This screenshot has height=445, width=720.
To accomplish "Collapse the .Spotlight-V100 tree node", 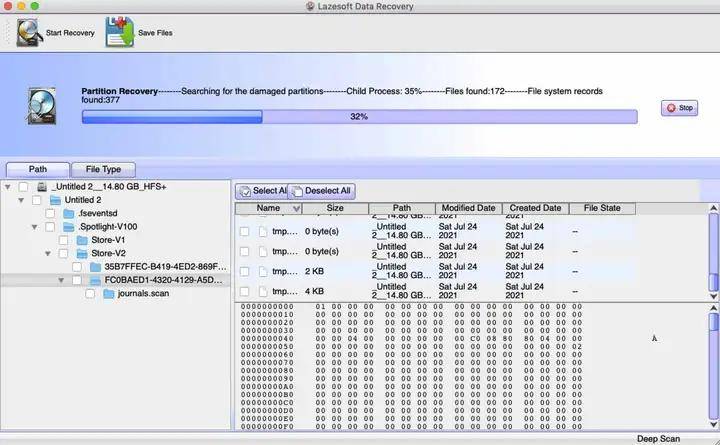I will pyautogui.click(x=34, y=227).
